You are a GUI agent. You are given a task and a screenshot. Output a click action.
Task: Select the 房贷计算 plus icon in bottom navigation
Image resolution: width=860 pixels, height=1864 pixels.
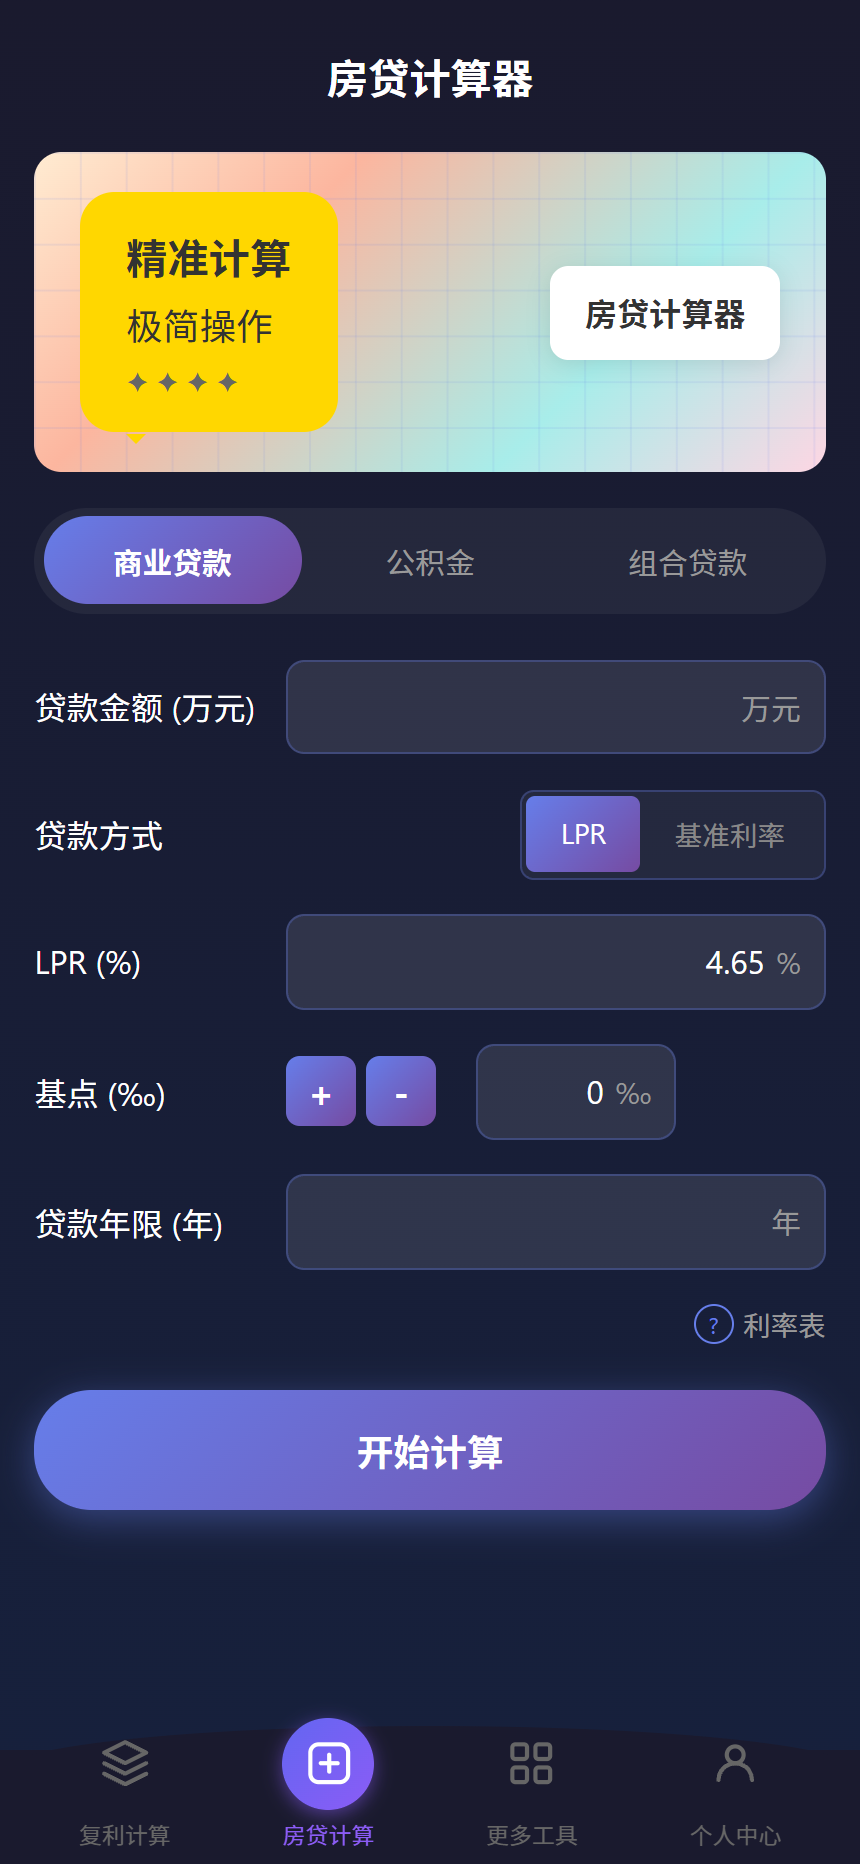point(328,1762)
